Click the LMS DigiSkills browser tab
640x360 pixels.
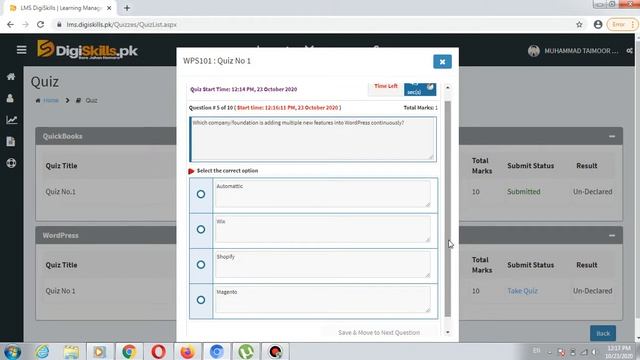59,8
